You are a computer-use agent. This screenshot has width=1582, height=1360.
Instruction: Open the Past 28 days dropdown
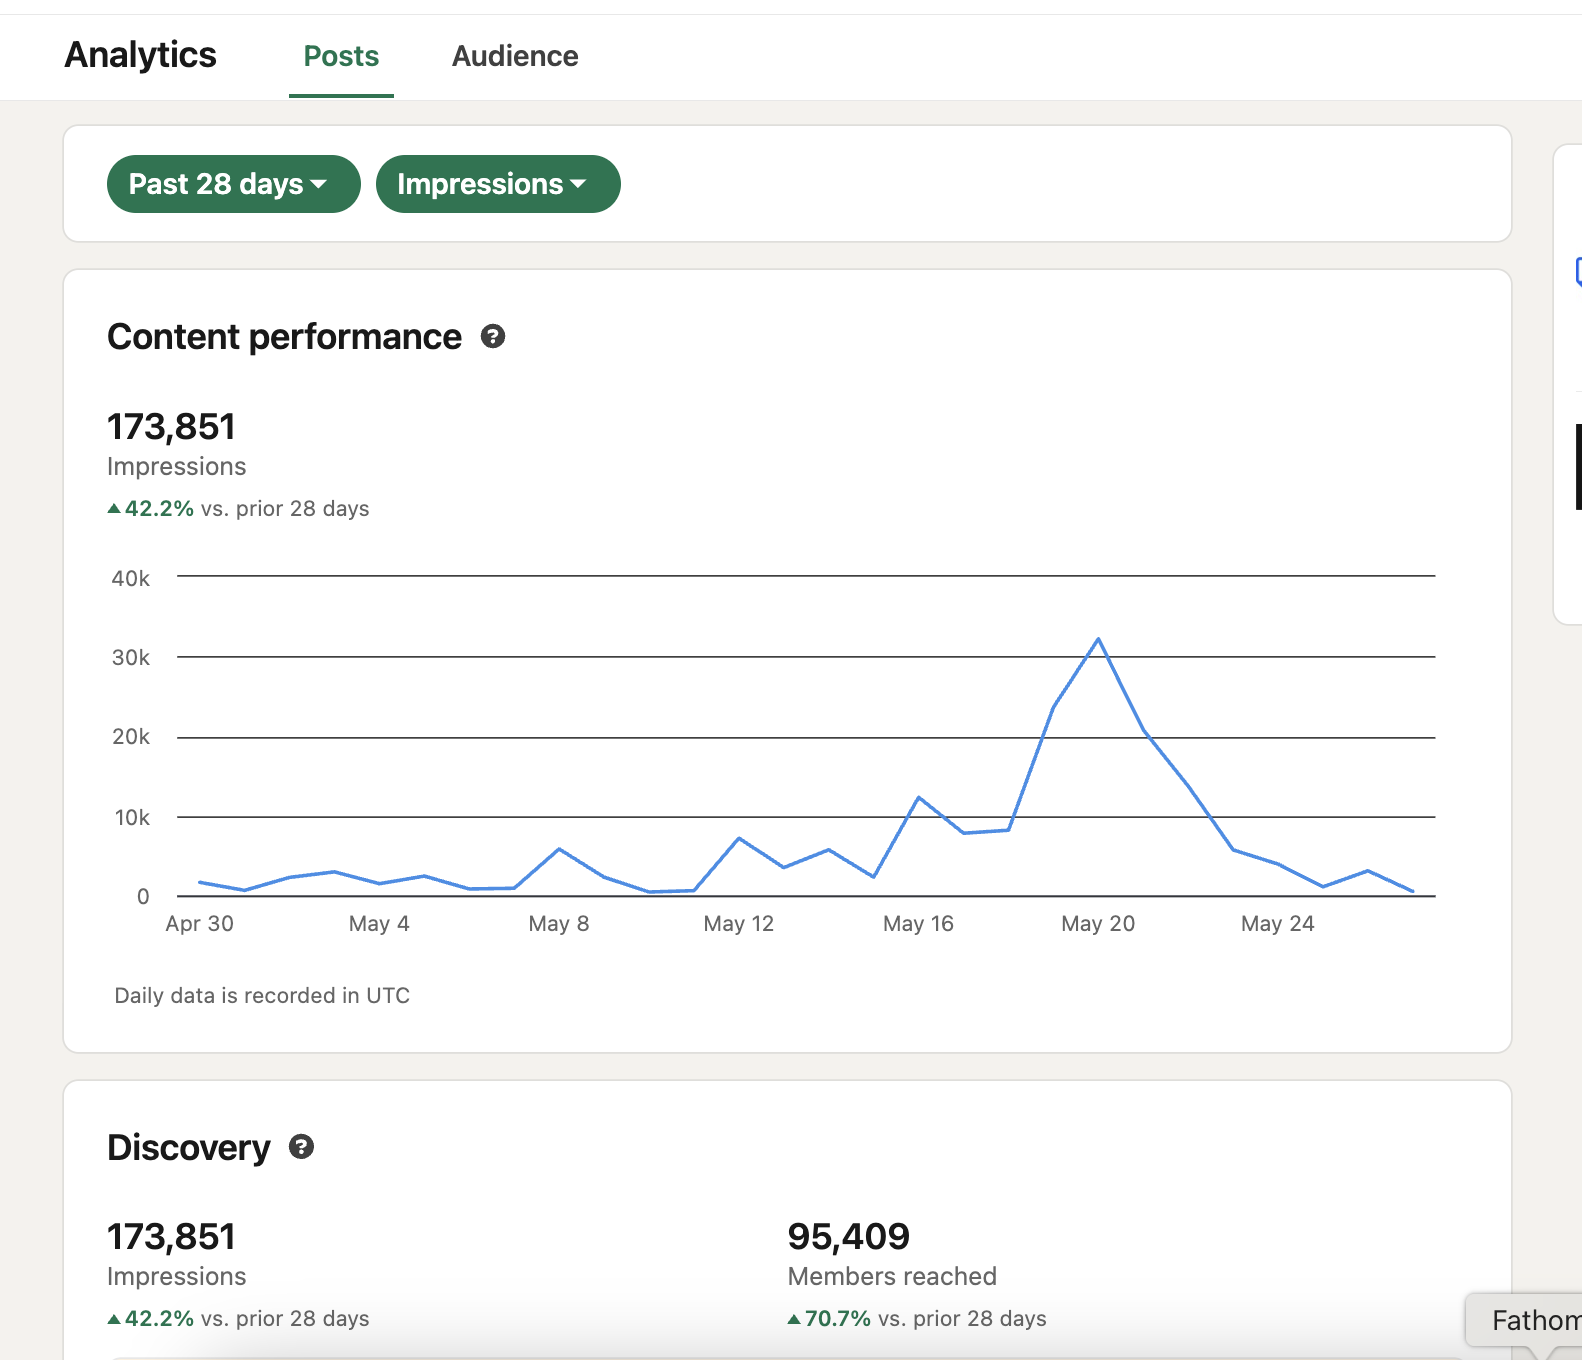(233, 184)
